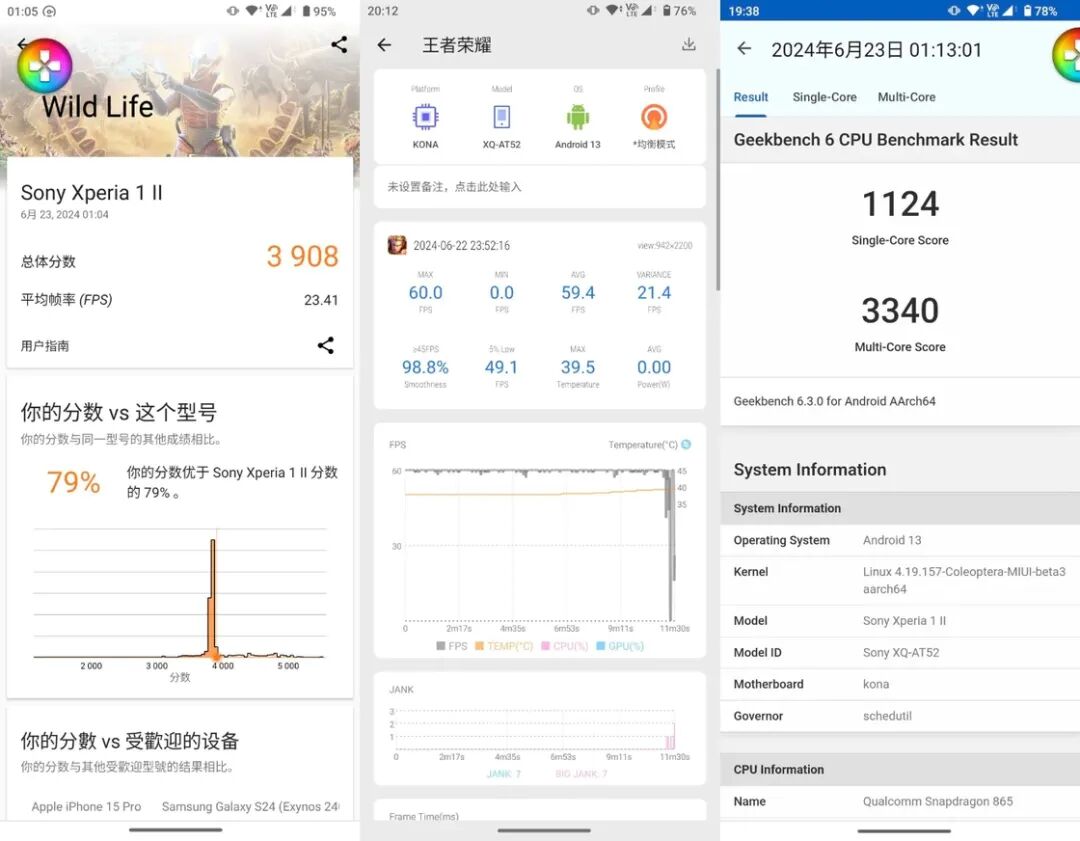The image size is (1080, 841).
Task: Tap the FPS and temperature line chart
Action: (539, 546)
